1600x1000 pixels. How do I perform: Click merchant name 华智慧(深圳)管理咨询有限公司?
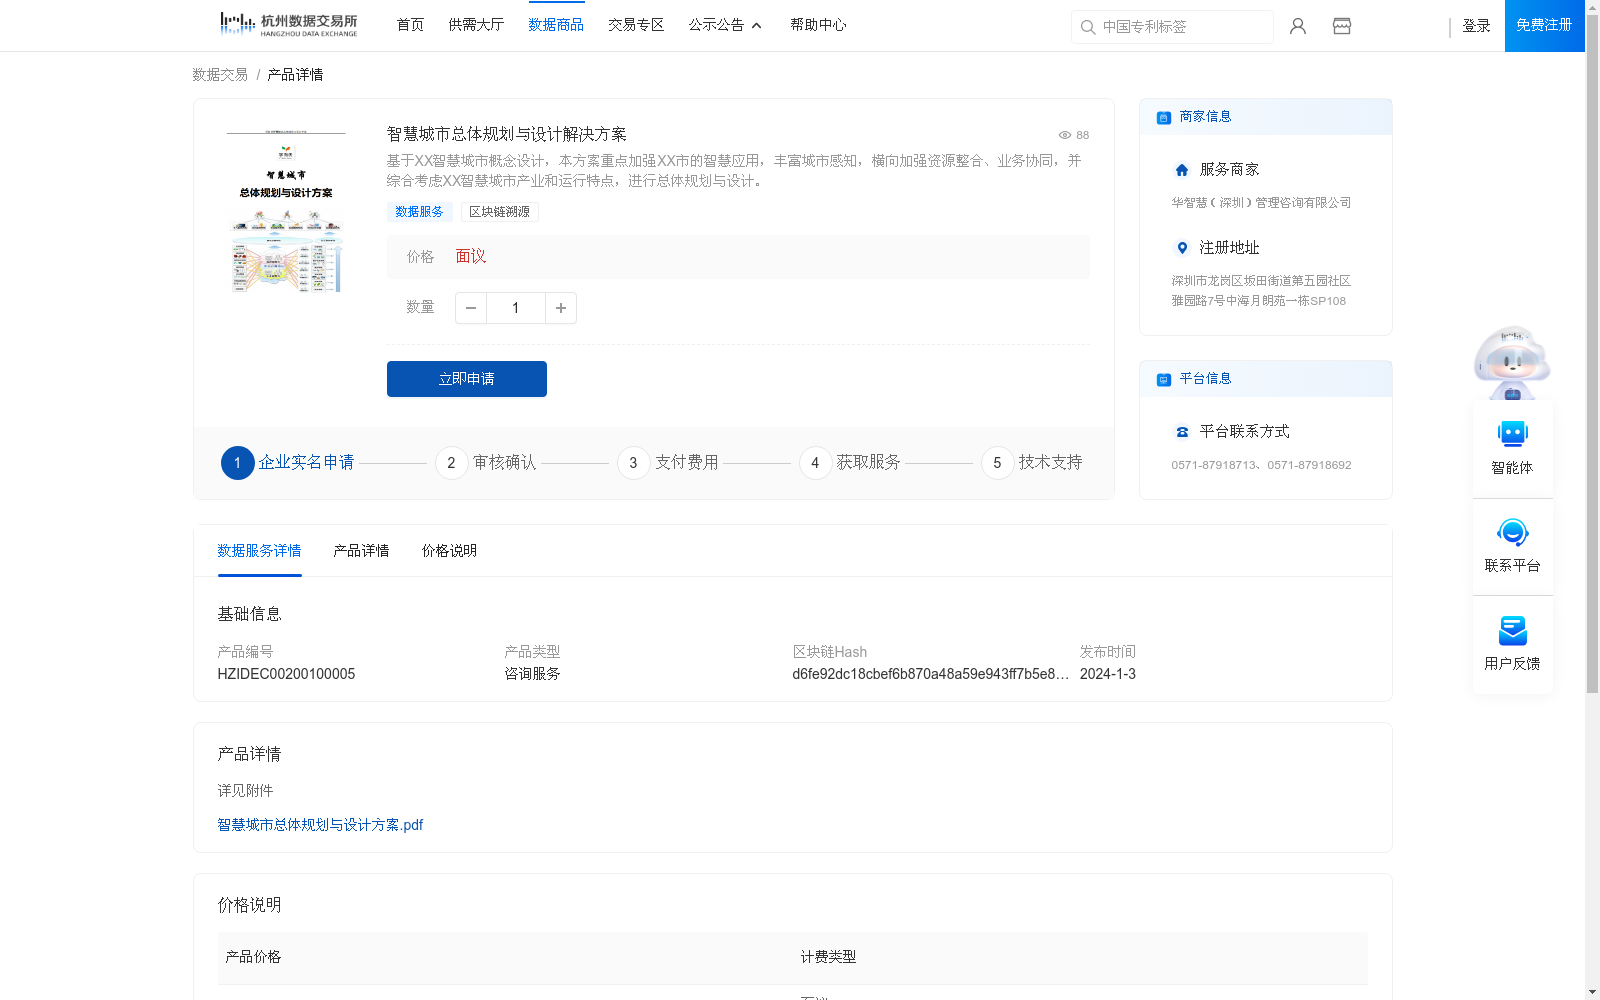click(1261, 203)
